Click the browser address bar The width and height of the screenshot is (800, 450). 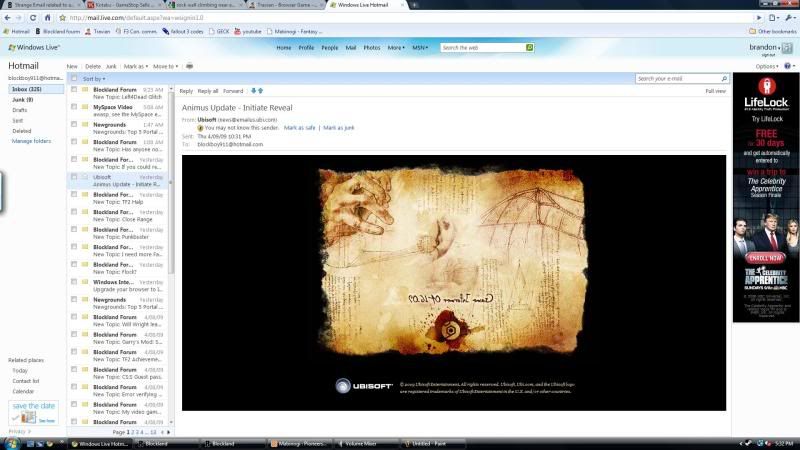click(x=408, y=18)
